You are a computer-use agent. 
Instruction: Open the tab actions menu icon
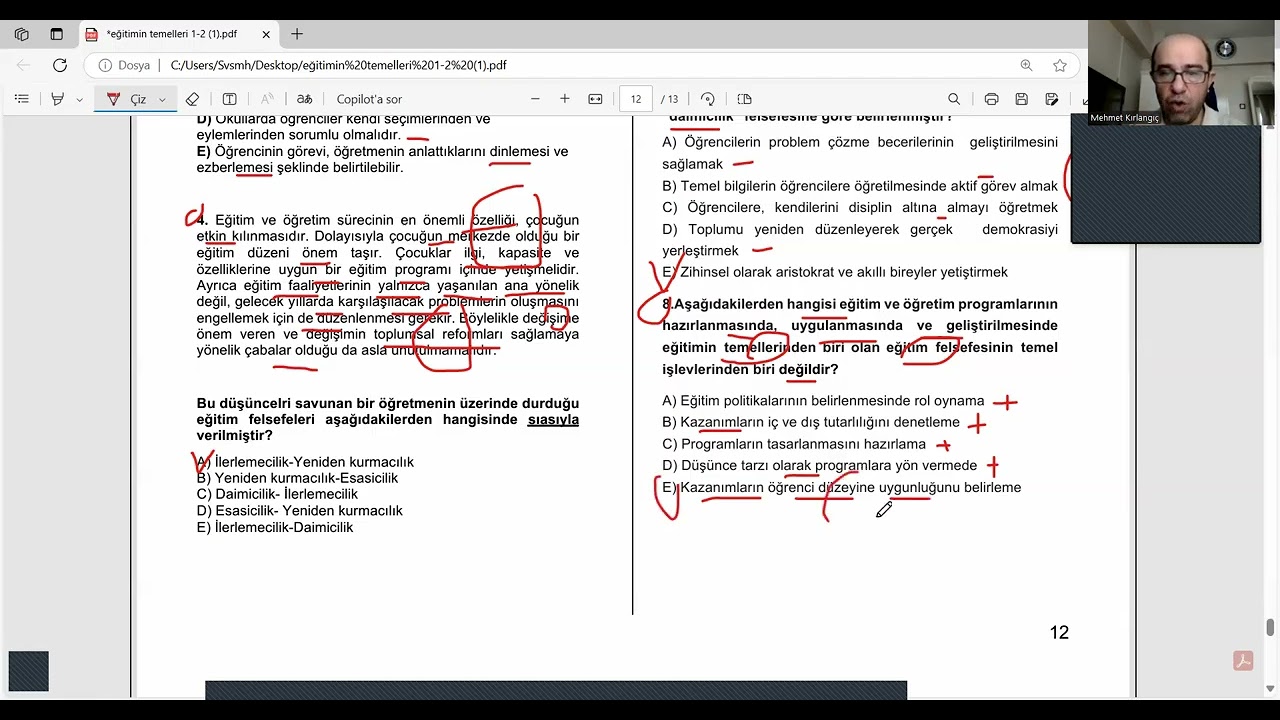pos(56,34)
